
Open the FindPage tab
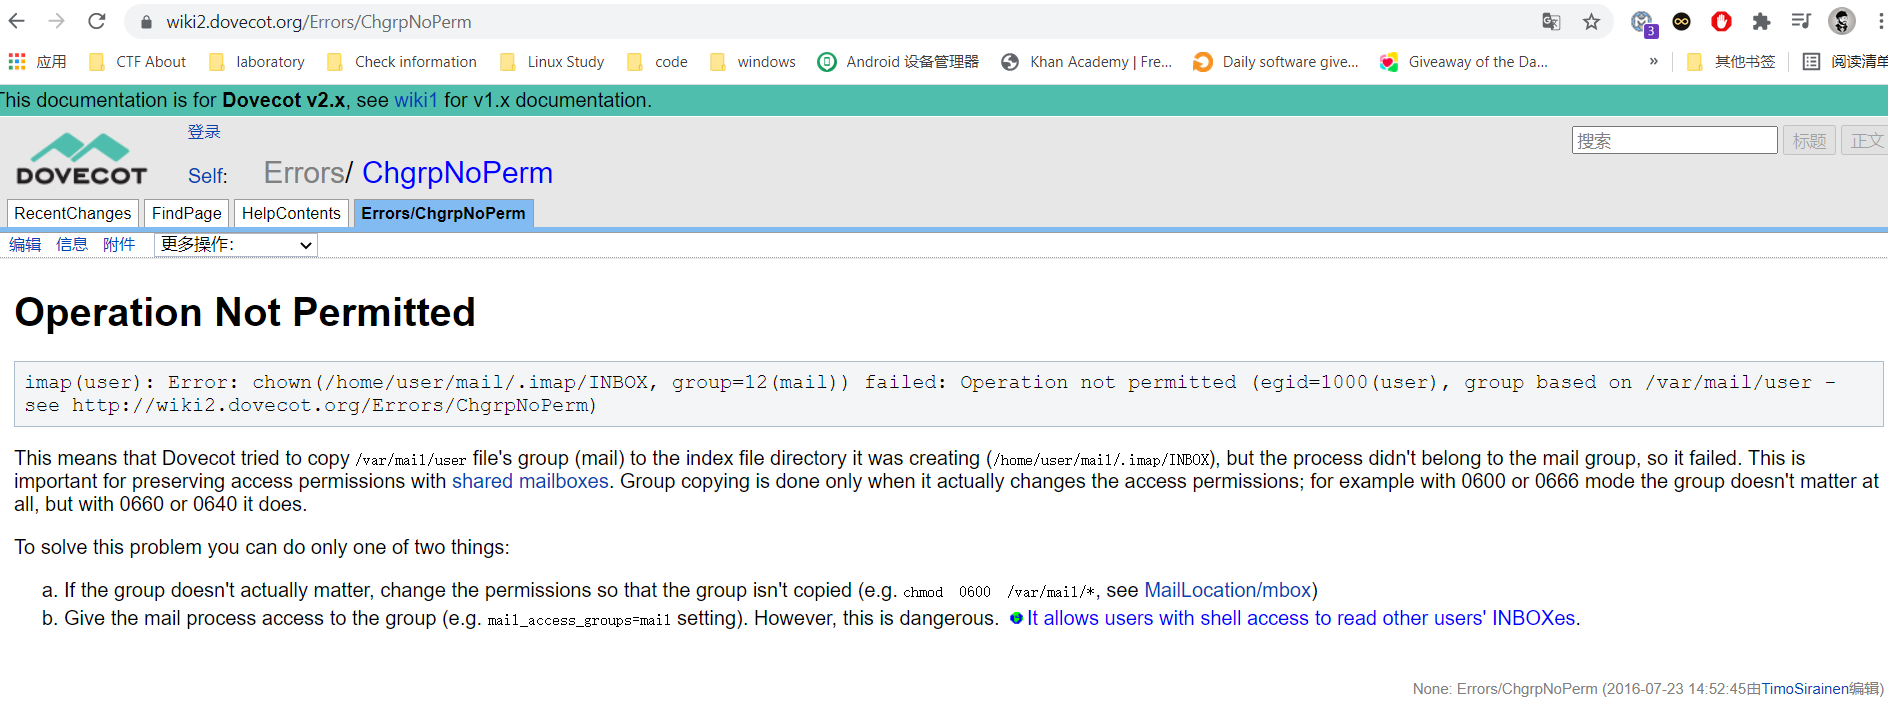point(186,213)
